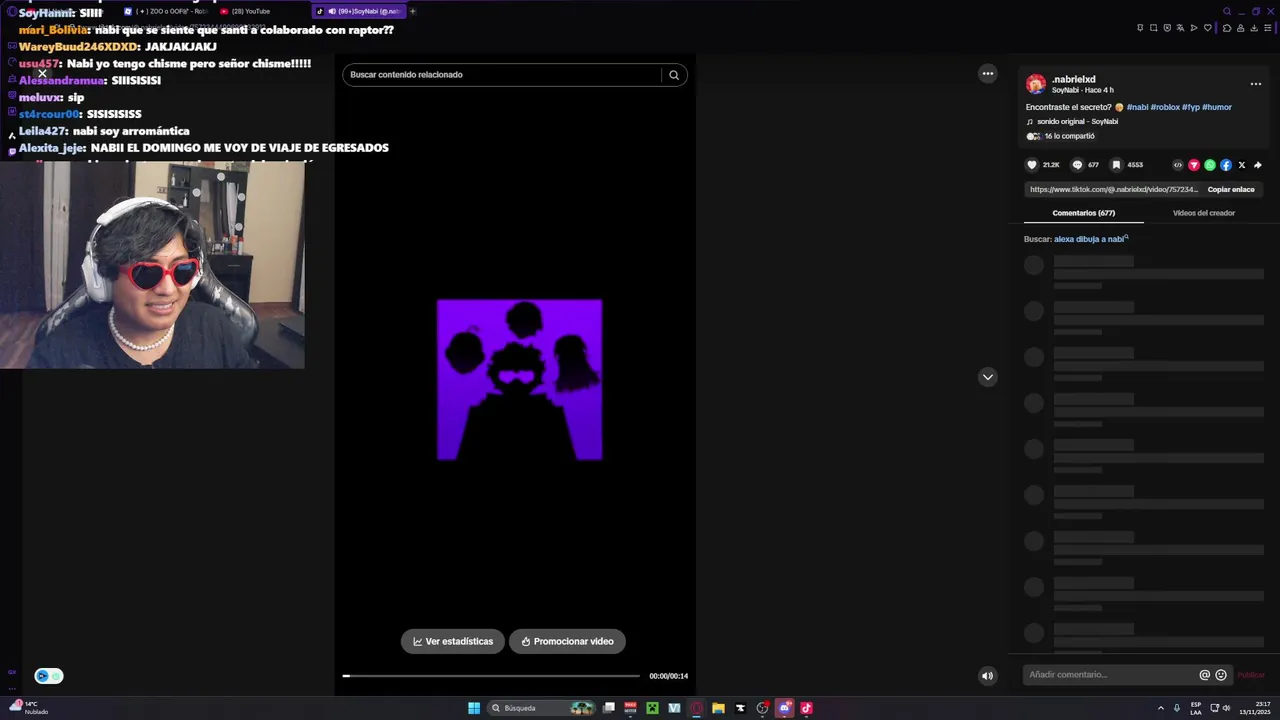Toggle the blue switch at the bottom left
Screen dimensions: 1280x720
(x=49, y=676)
